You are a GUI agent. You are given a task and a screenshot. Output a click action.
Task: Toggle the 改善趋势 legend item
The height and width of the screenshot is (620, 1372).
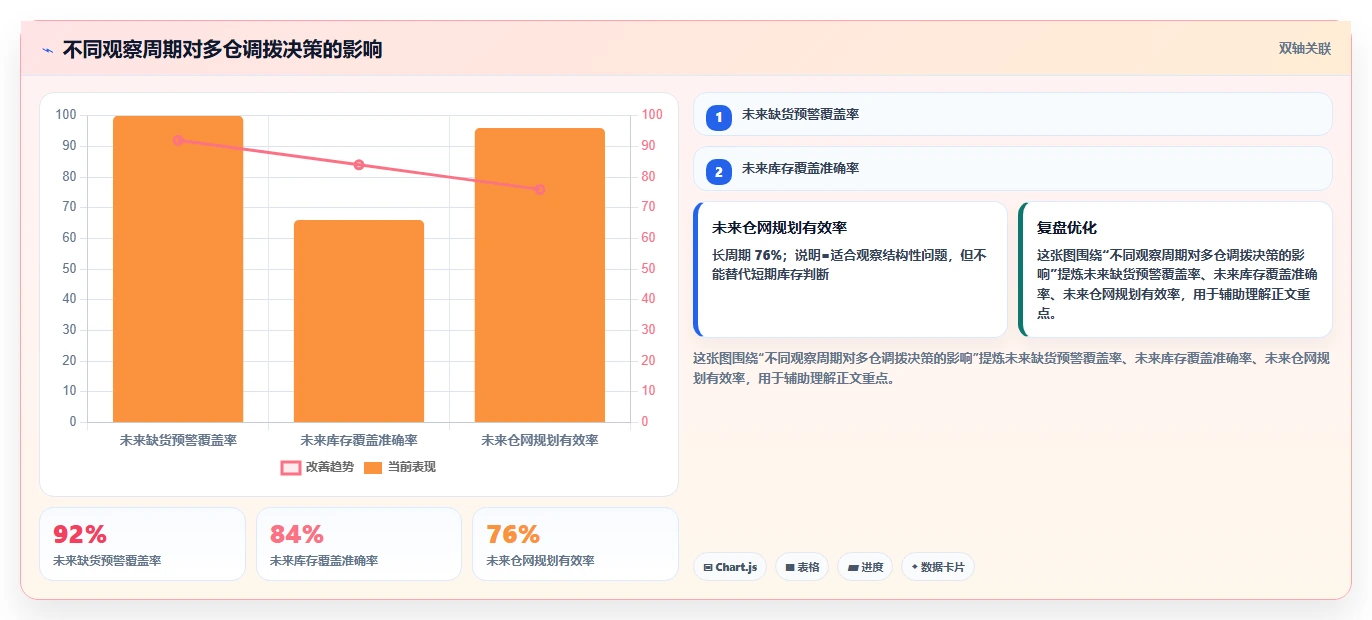click(317, 467)
